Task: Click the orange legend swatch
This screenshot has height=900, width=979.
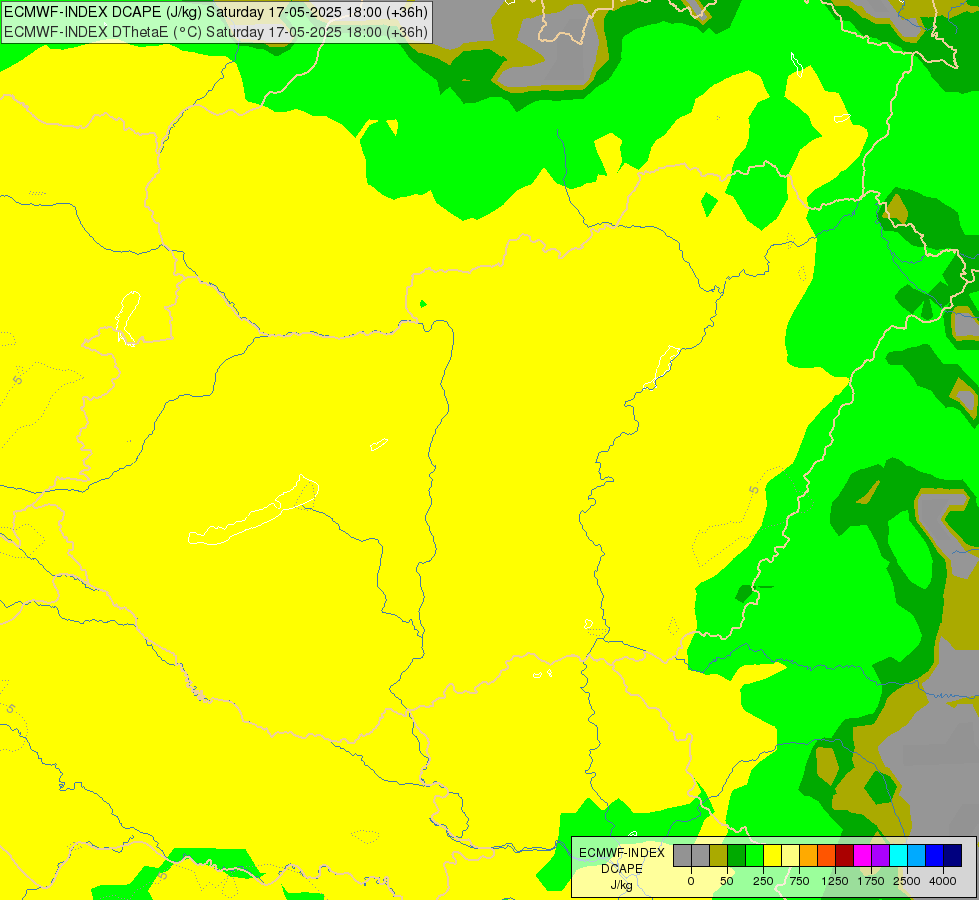Action: point(809,855)
